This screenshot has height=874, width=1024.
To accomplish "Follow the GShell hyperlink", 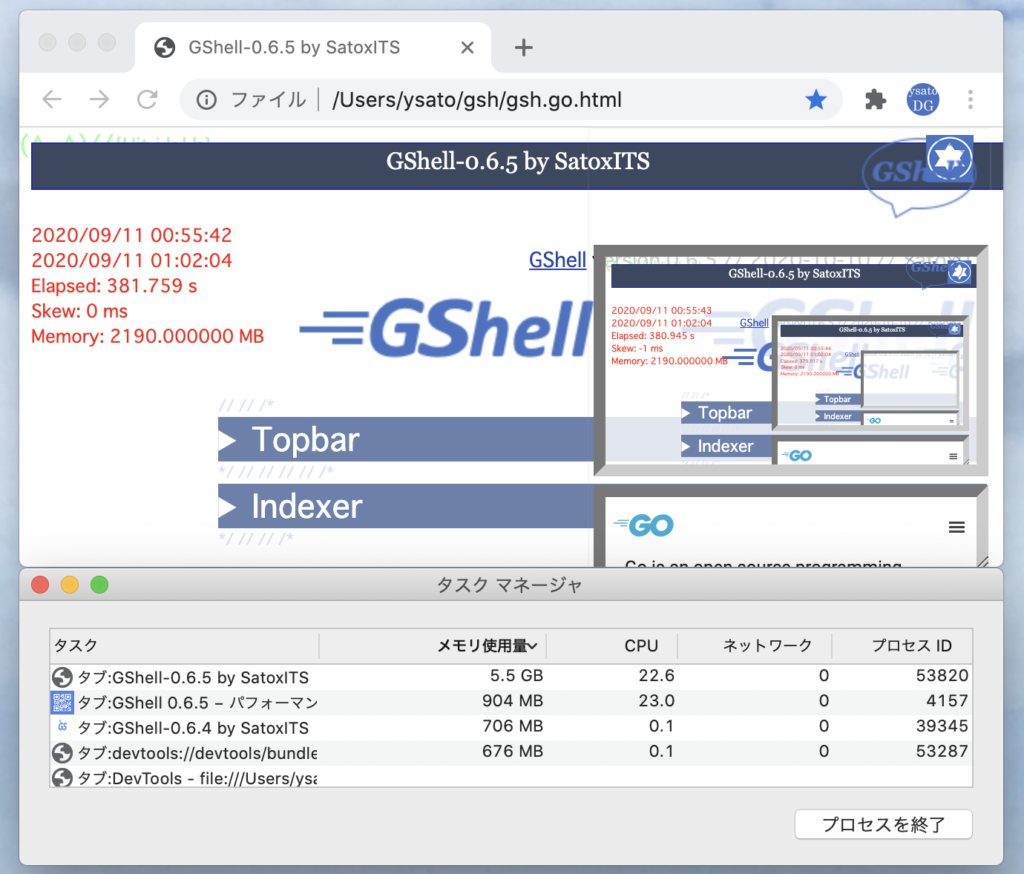I will point(557,260).
